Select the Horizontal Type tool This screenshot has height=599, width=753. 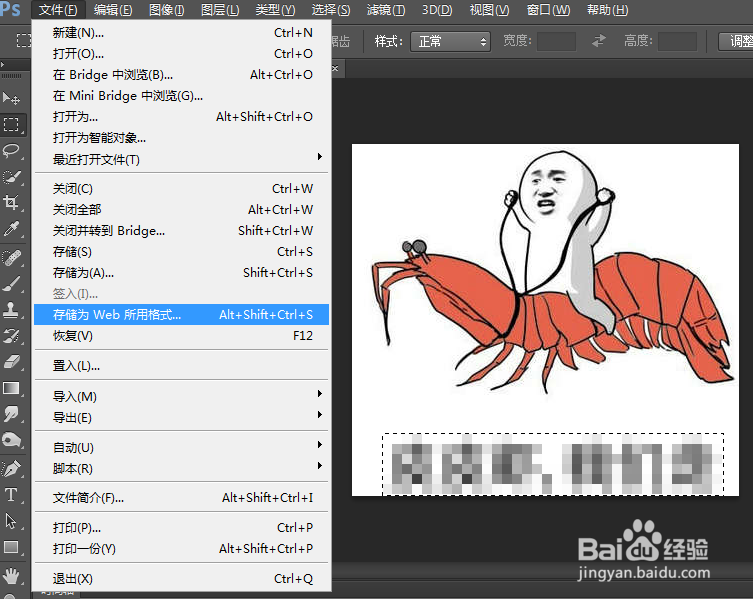(12, 495)
